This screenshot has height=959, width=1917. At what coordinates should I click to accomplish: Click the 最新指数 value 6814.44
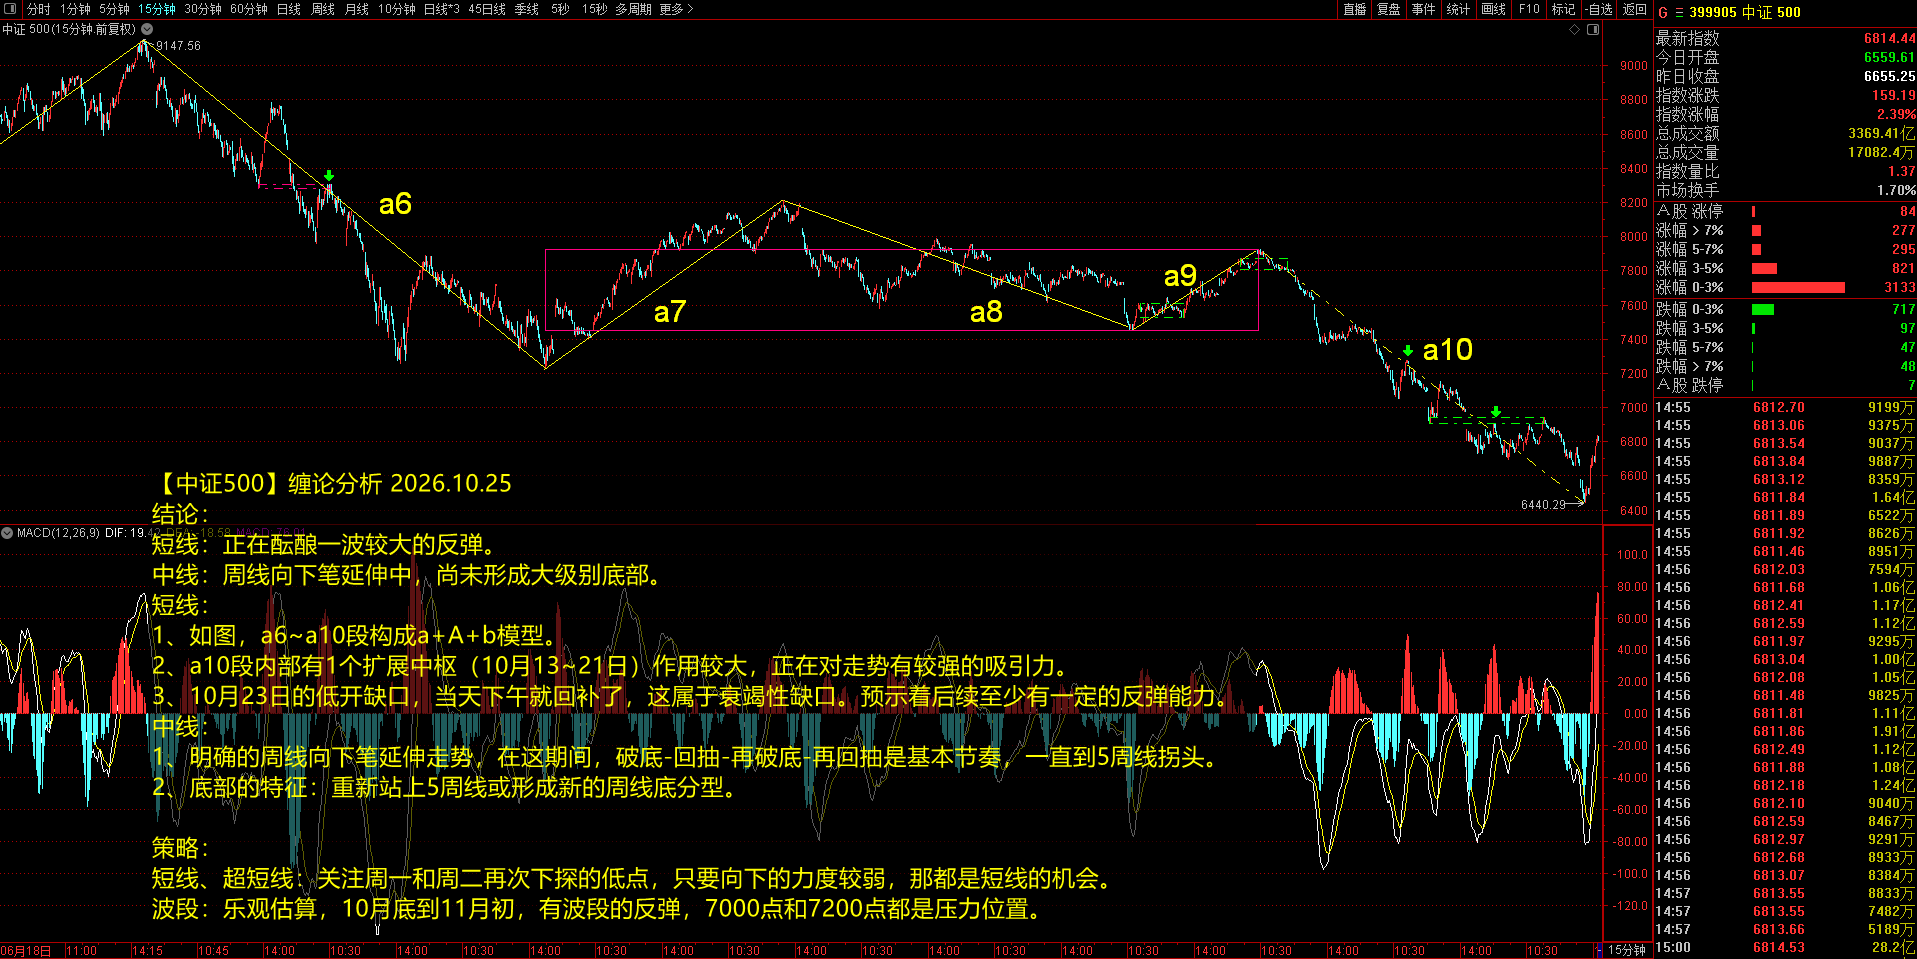coord(1889,38)
